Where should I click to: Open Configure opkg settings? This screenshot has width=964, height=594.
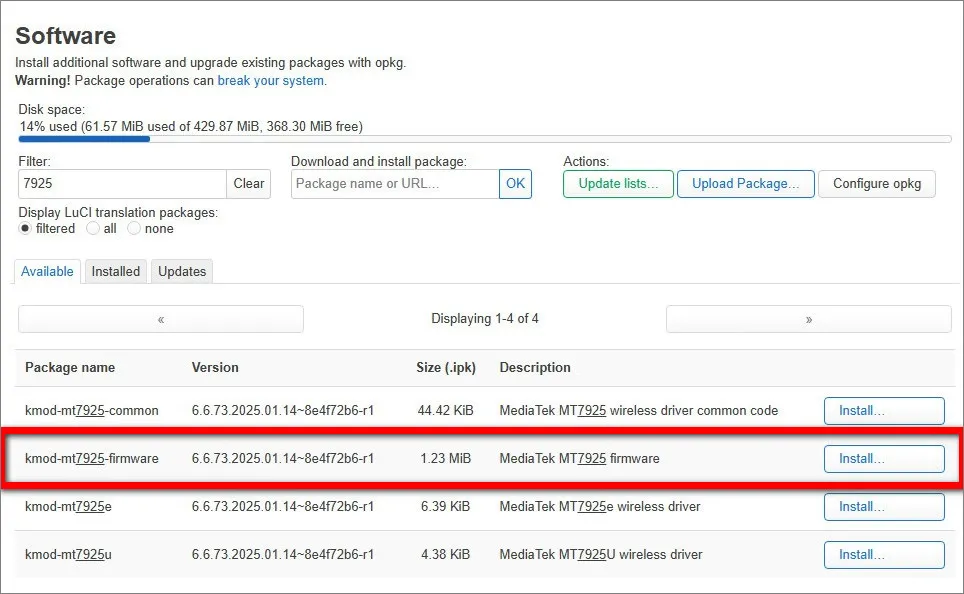click(x=877, y=184)
